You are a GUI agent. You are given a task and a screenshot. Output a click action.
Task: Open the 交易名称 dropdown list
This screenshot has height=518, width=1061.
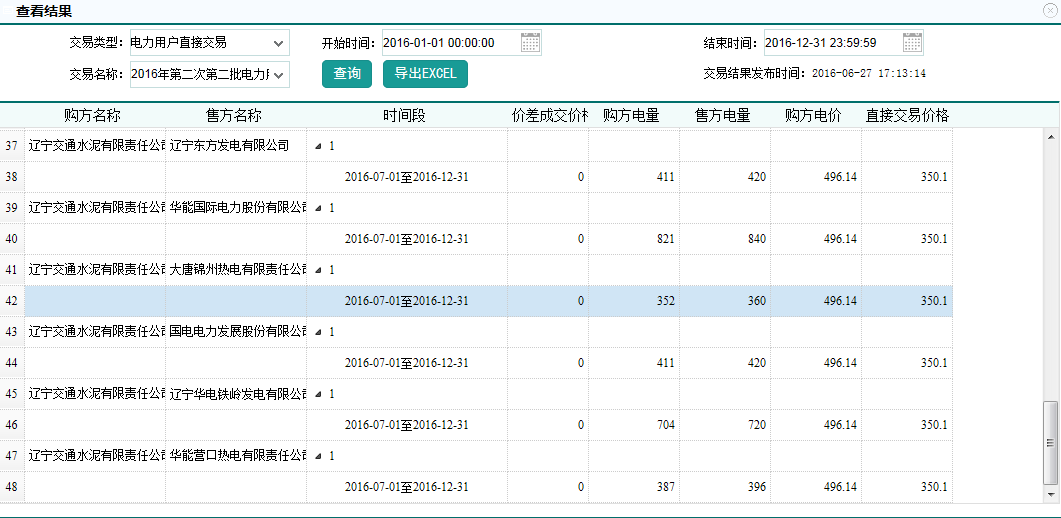pos(279,74)
